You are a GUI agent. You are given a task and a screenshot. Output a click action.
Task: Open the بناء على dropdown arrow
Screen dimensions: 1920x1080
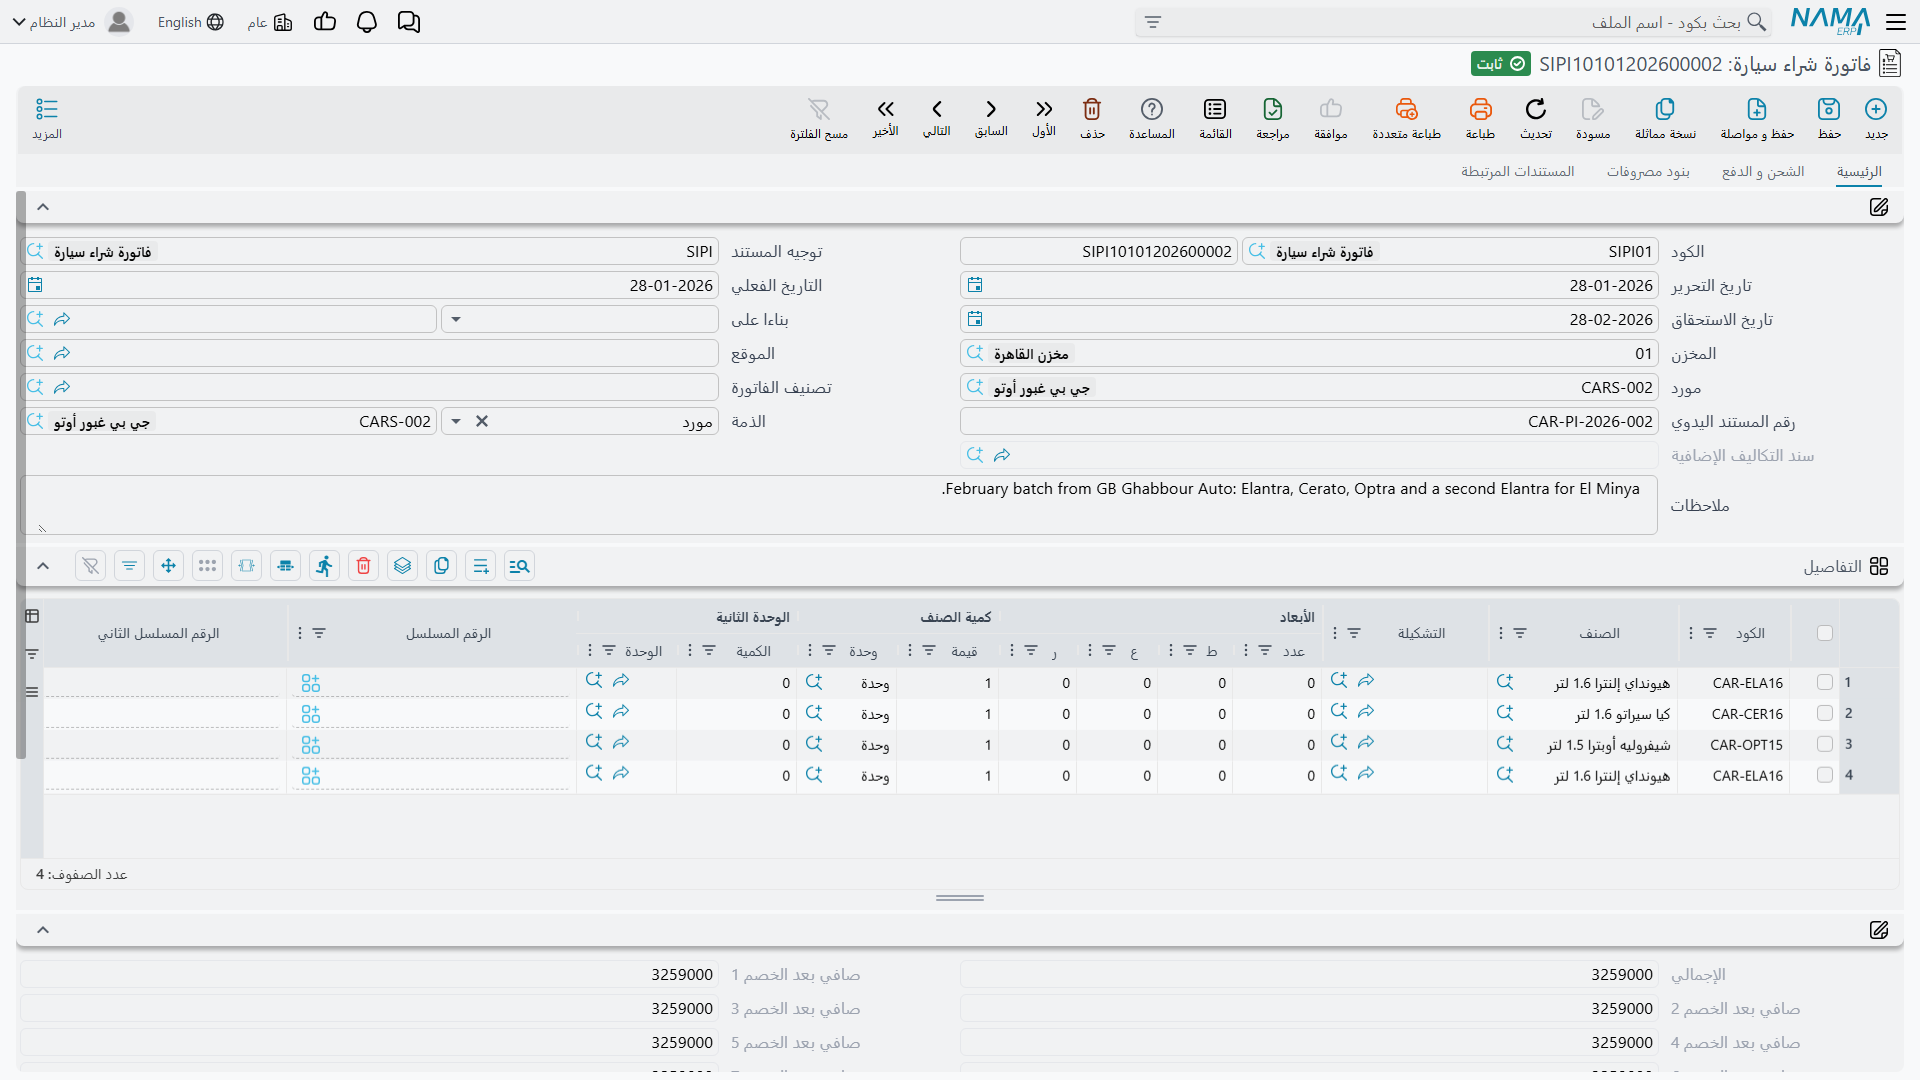coord(456,320)
